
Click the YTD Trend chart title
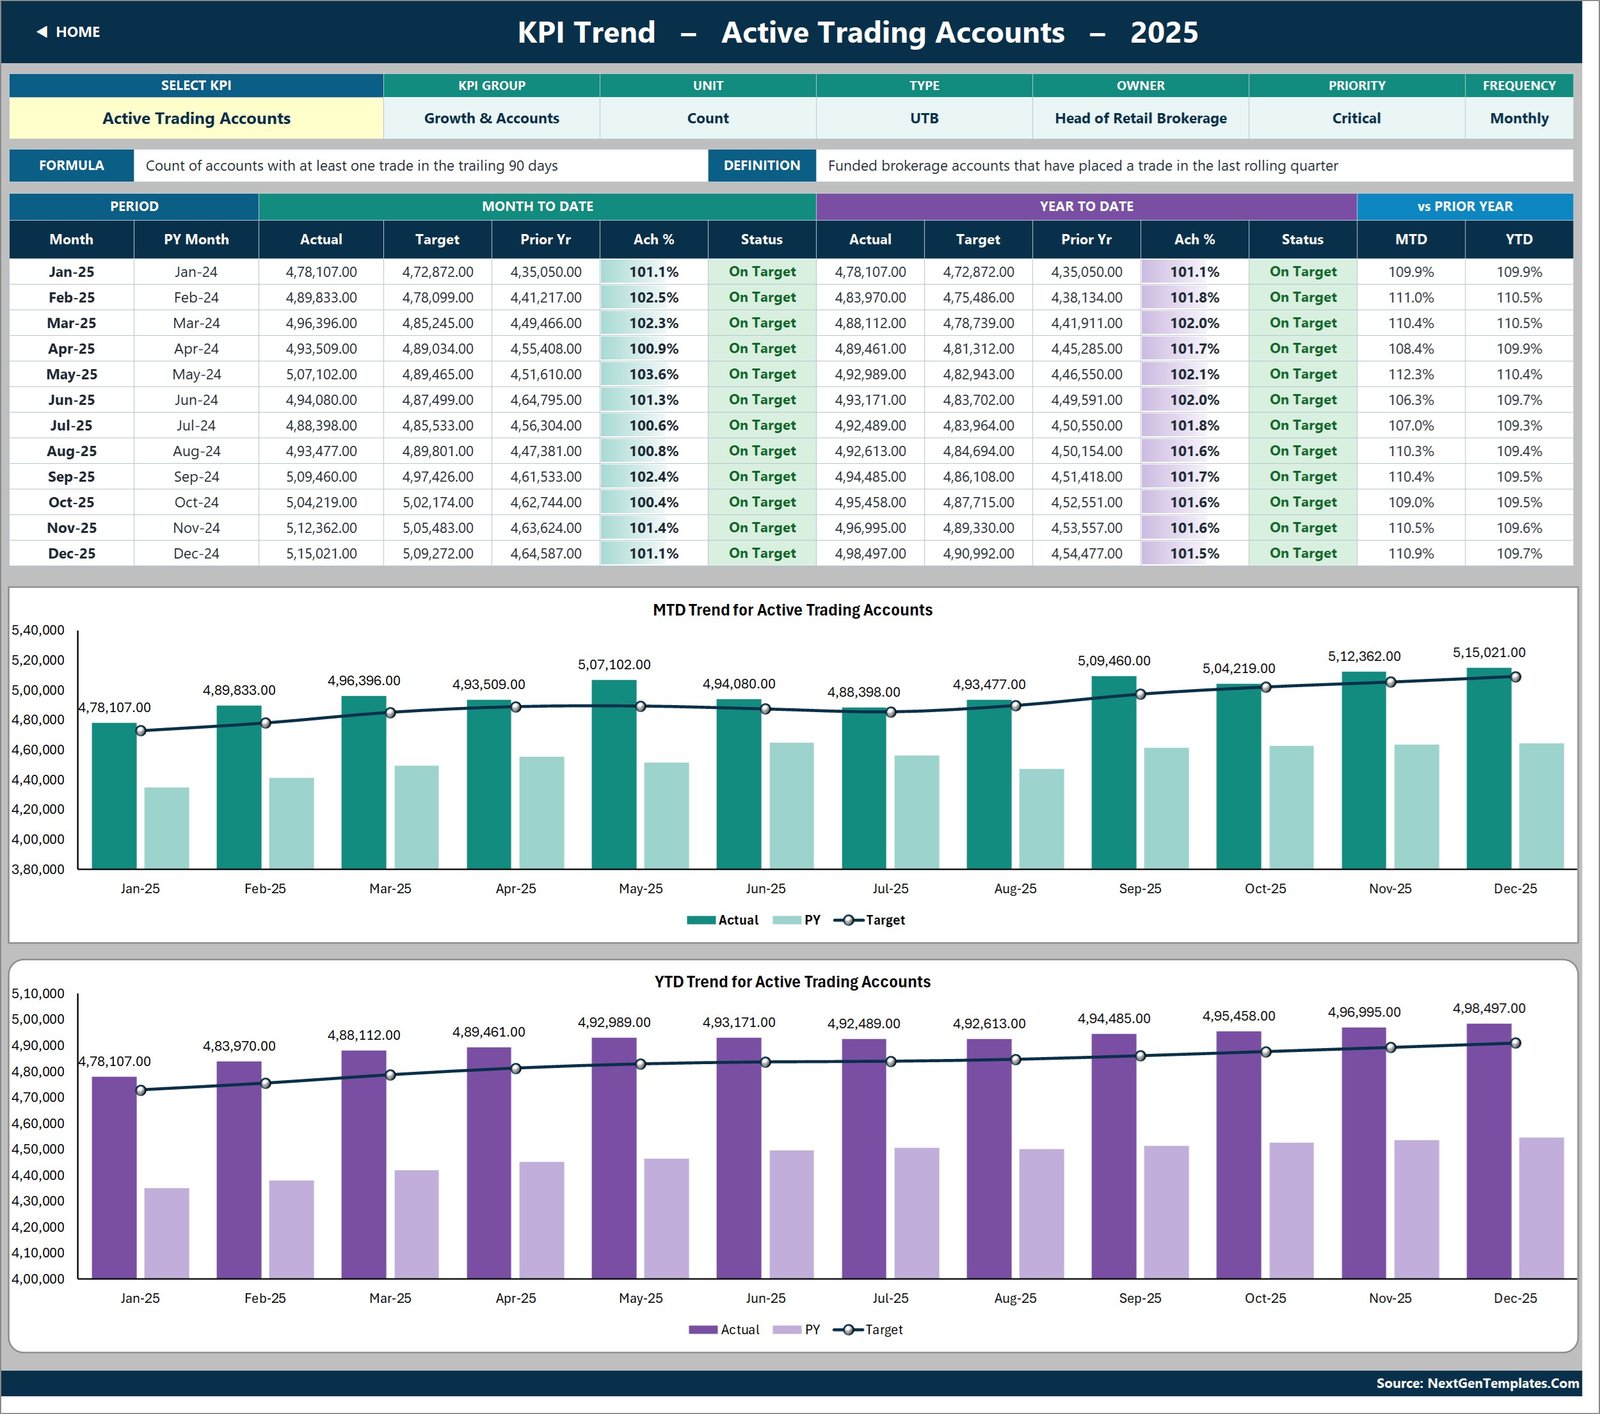tap(792, 982)
